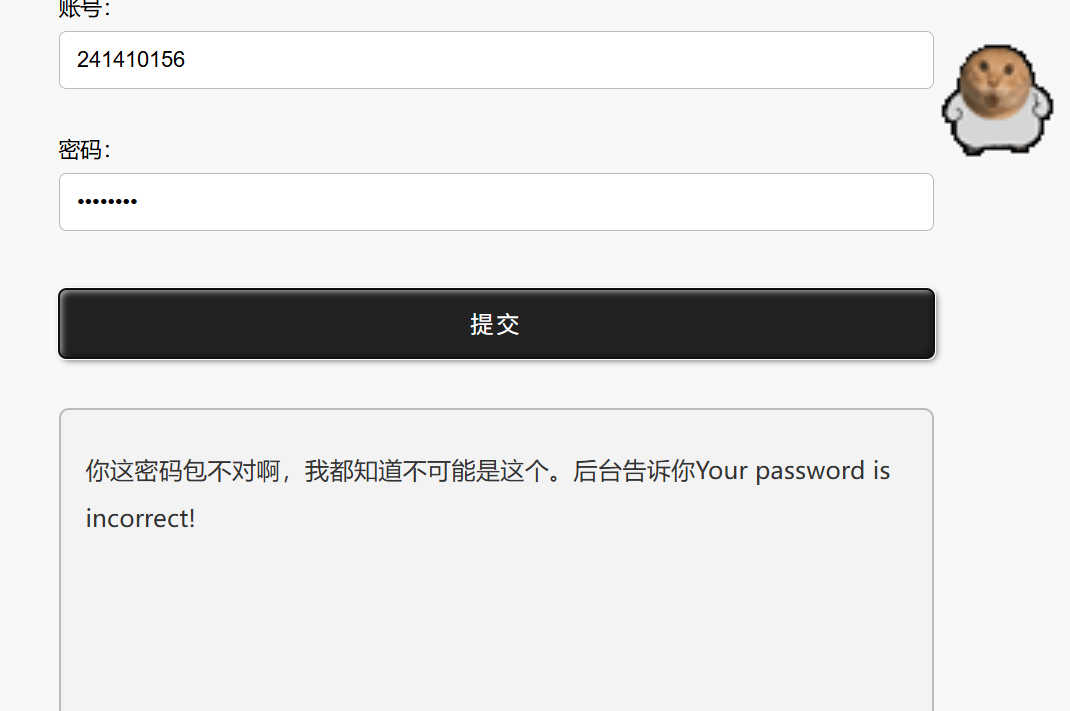Click empty area inside the response box
Image resolution: width=1070 pixels, height=711 pixels.
click(496, 621)
